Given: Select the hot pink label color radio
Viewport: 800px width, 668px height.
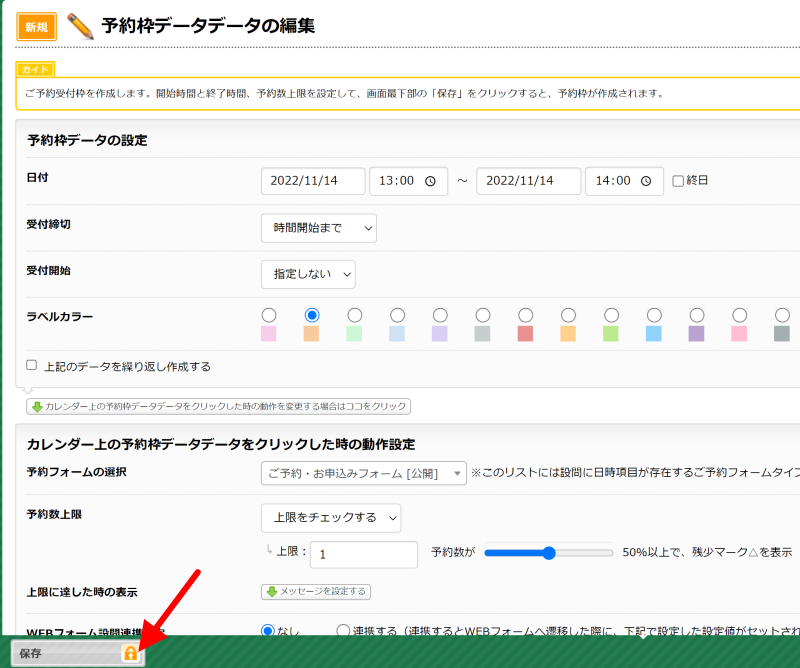Looking at the screenshot, I should click(x=739, y=315).
